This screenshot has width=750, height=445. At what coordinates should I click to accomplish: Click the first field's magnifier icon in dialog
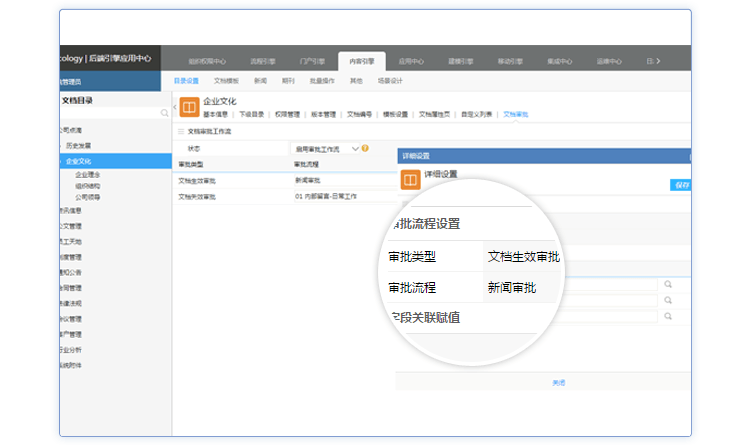[667, 285]
